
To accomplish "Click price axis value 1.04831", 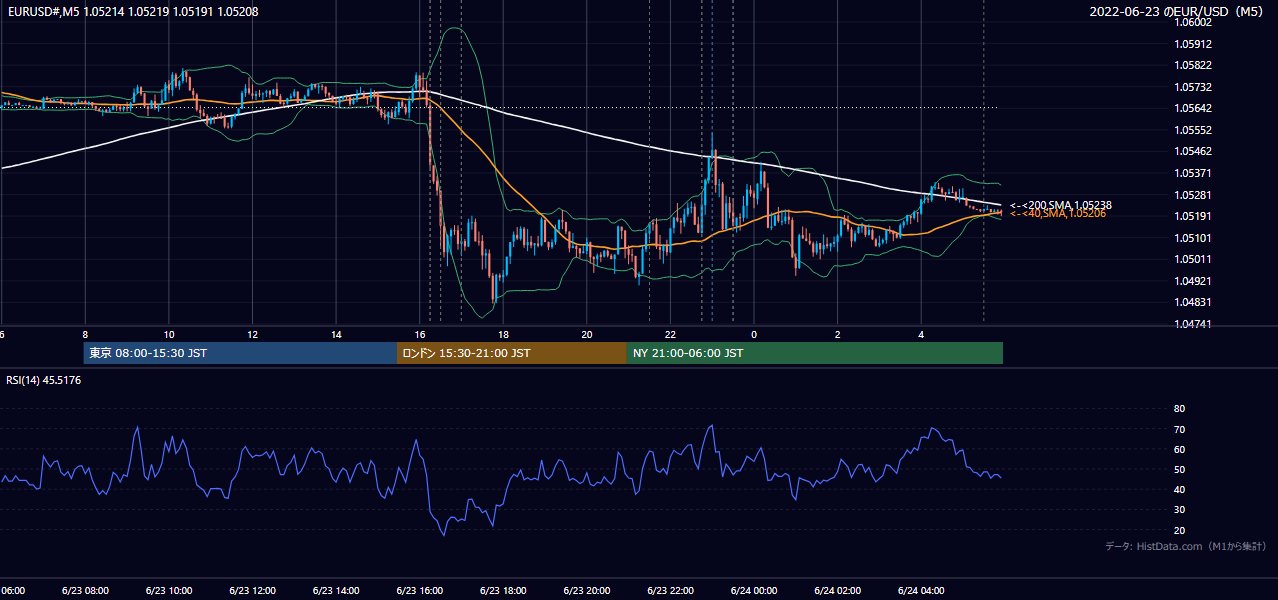I will point(1192,302).
